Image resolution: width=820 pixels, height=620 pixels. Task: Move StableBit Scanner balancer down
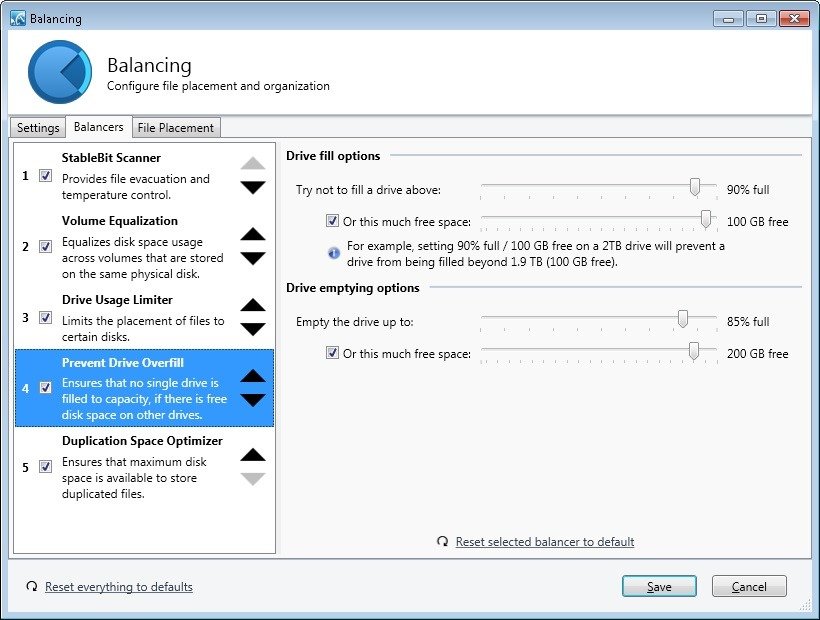pos(253,187)
